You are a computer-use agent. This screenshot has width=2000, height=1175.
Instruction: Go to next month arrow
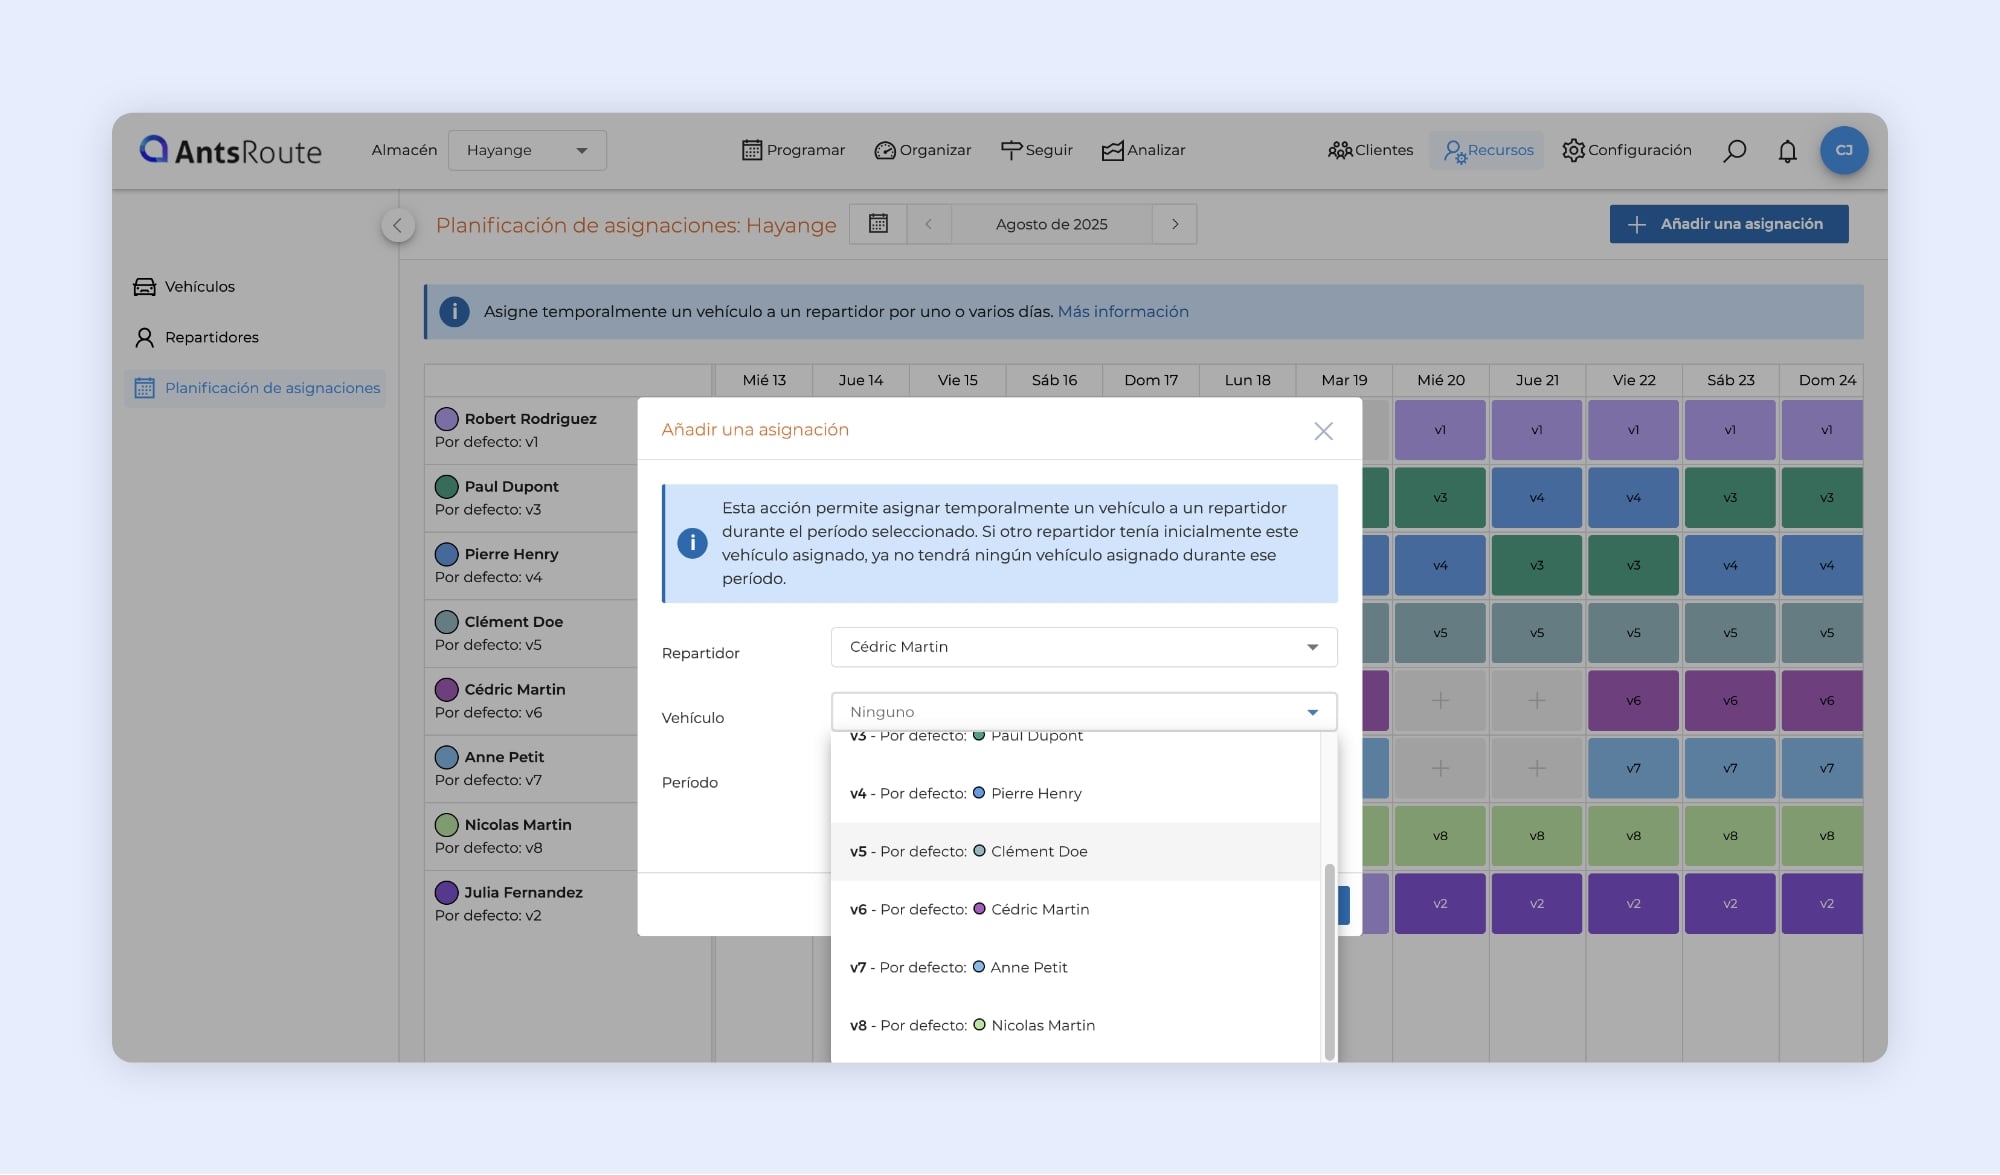pos(1175,224)
